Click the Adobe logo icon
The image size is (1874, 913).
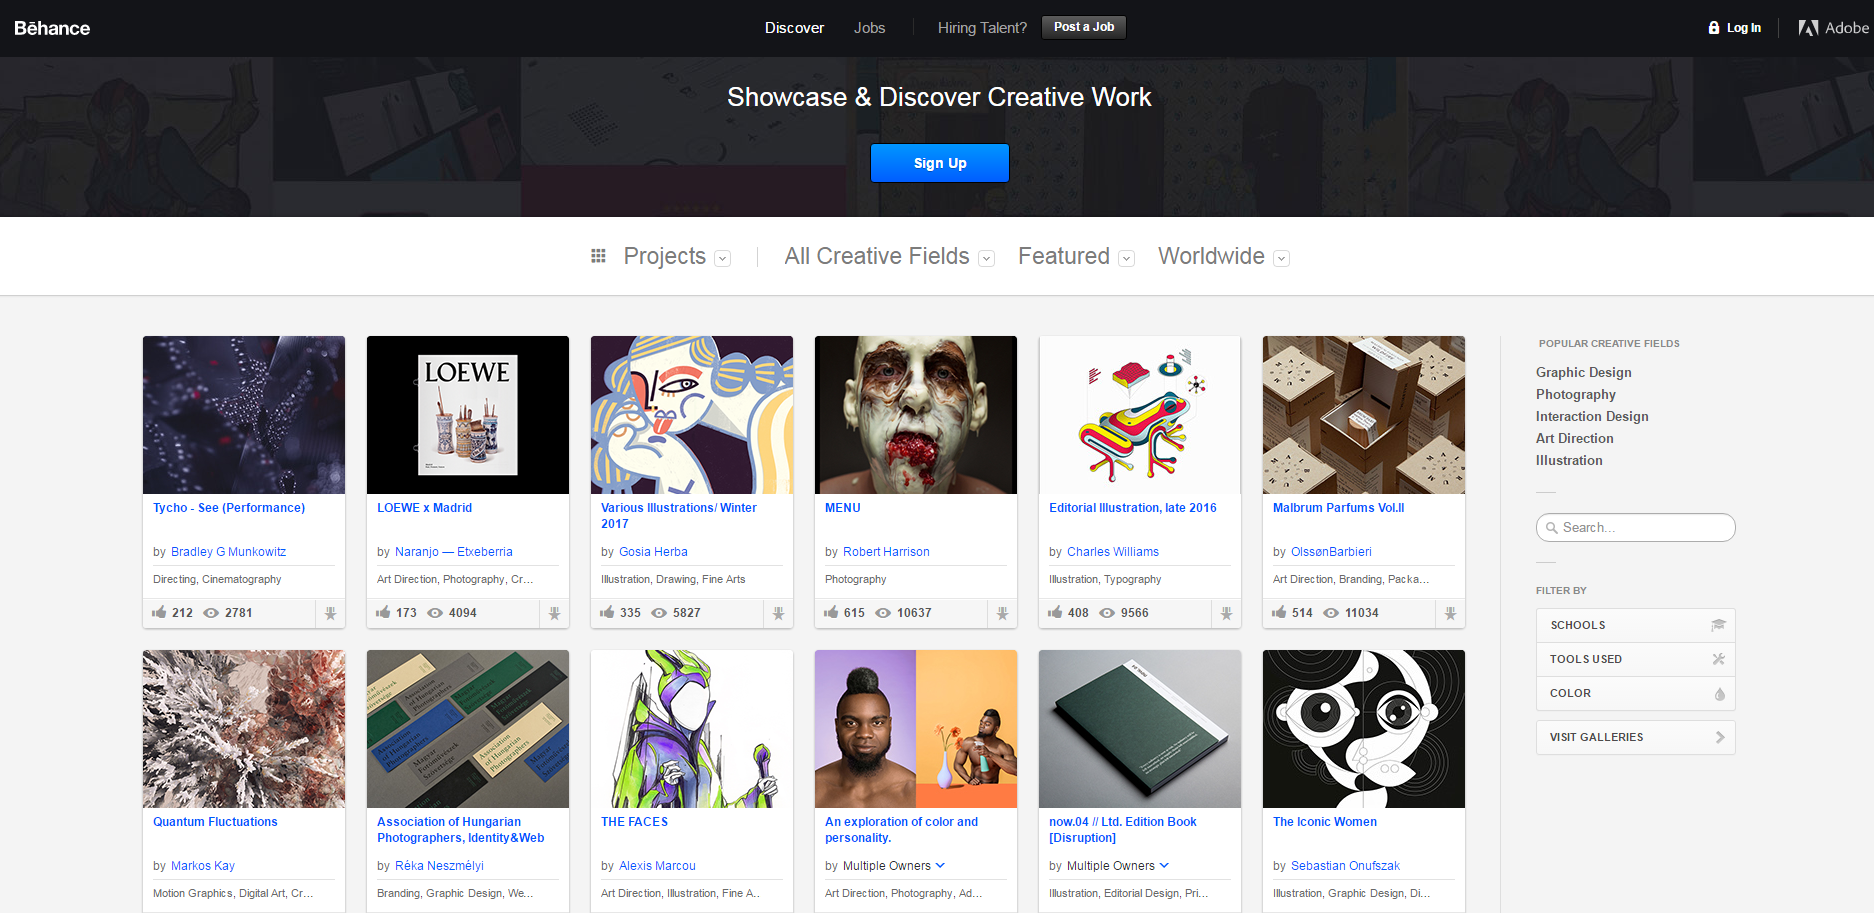1808,28
